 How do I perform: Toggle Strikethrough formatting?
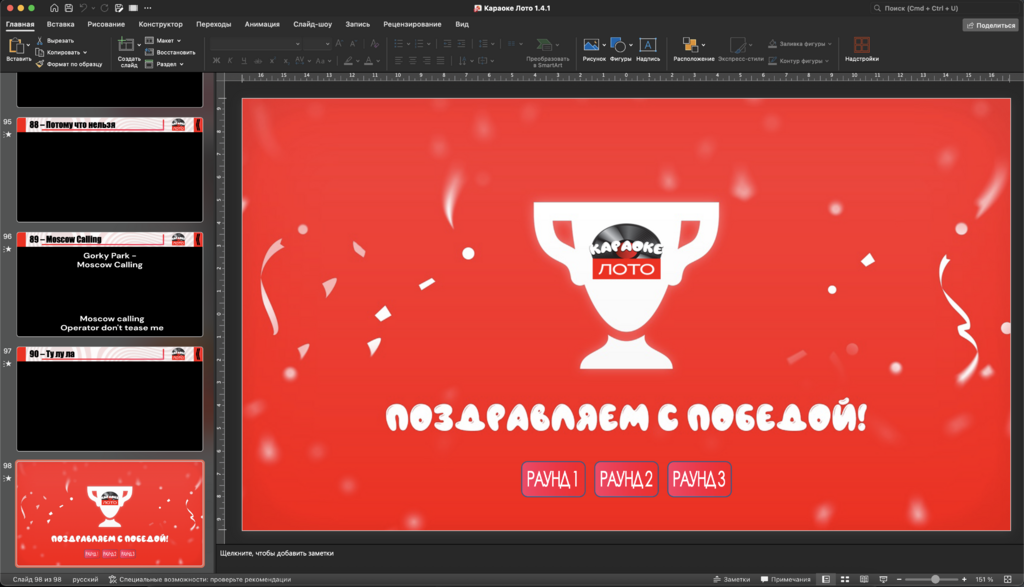click(258, 61)
